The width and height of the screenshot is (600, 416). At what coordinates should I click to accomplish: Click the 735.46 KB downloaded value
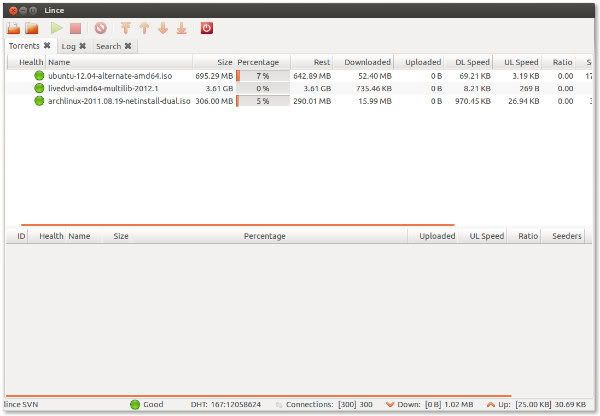(373, 88)
